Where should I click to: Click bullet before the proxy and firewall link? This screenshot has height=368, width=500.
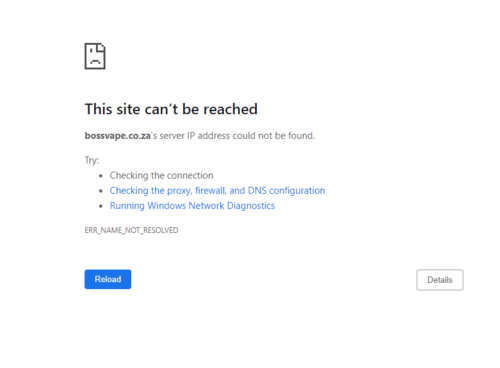[x=101, y=191]
